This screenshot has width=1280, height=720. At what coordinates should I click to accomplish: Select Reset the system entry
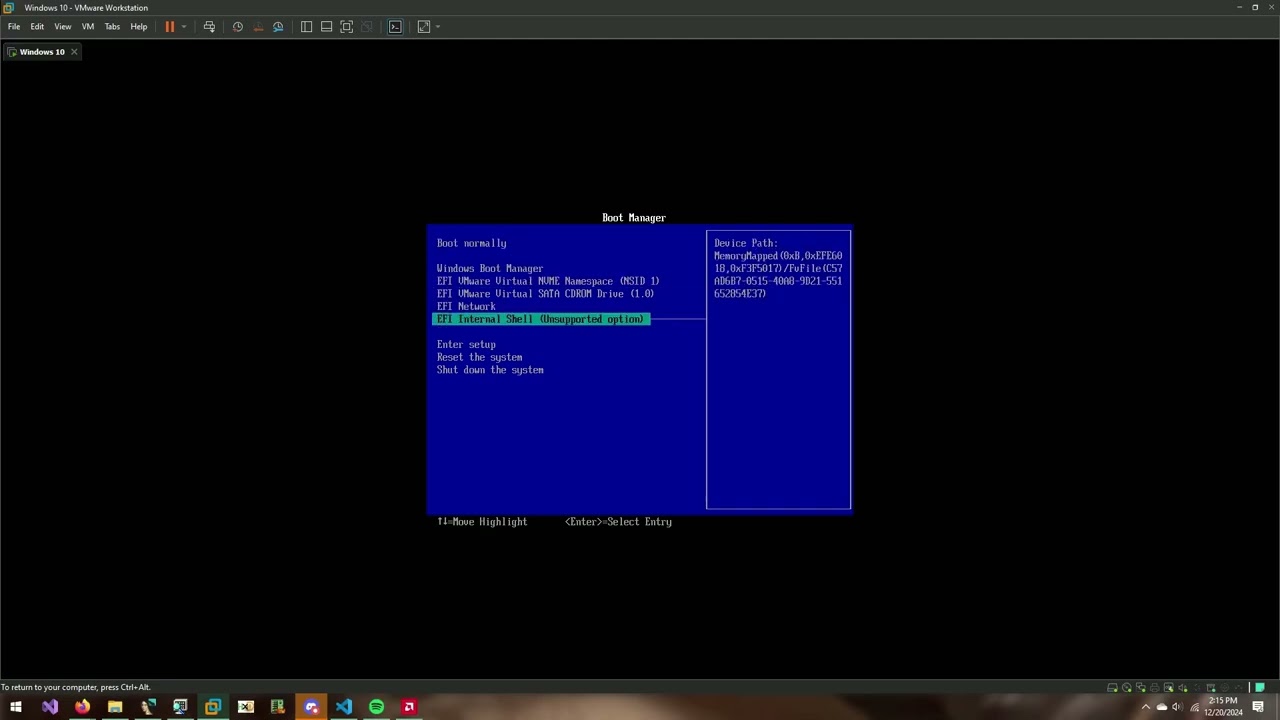(479, 357)
